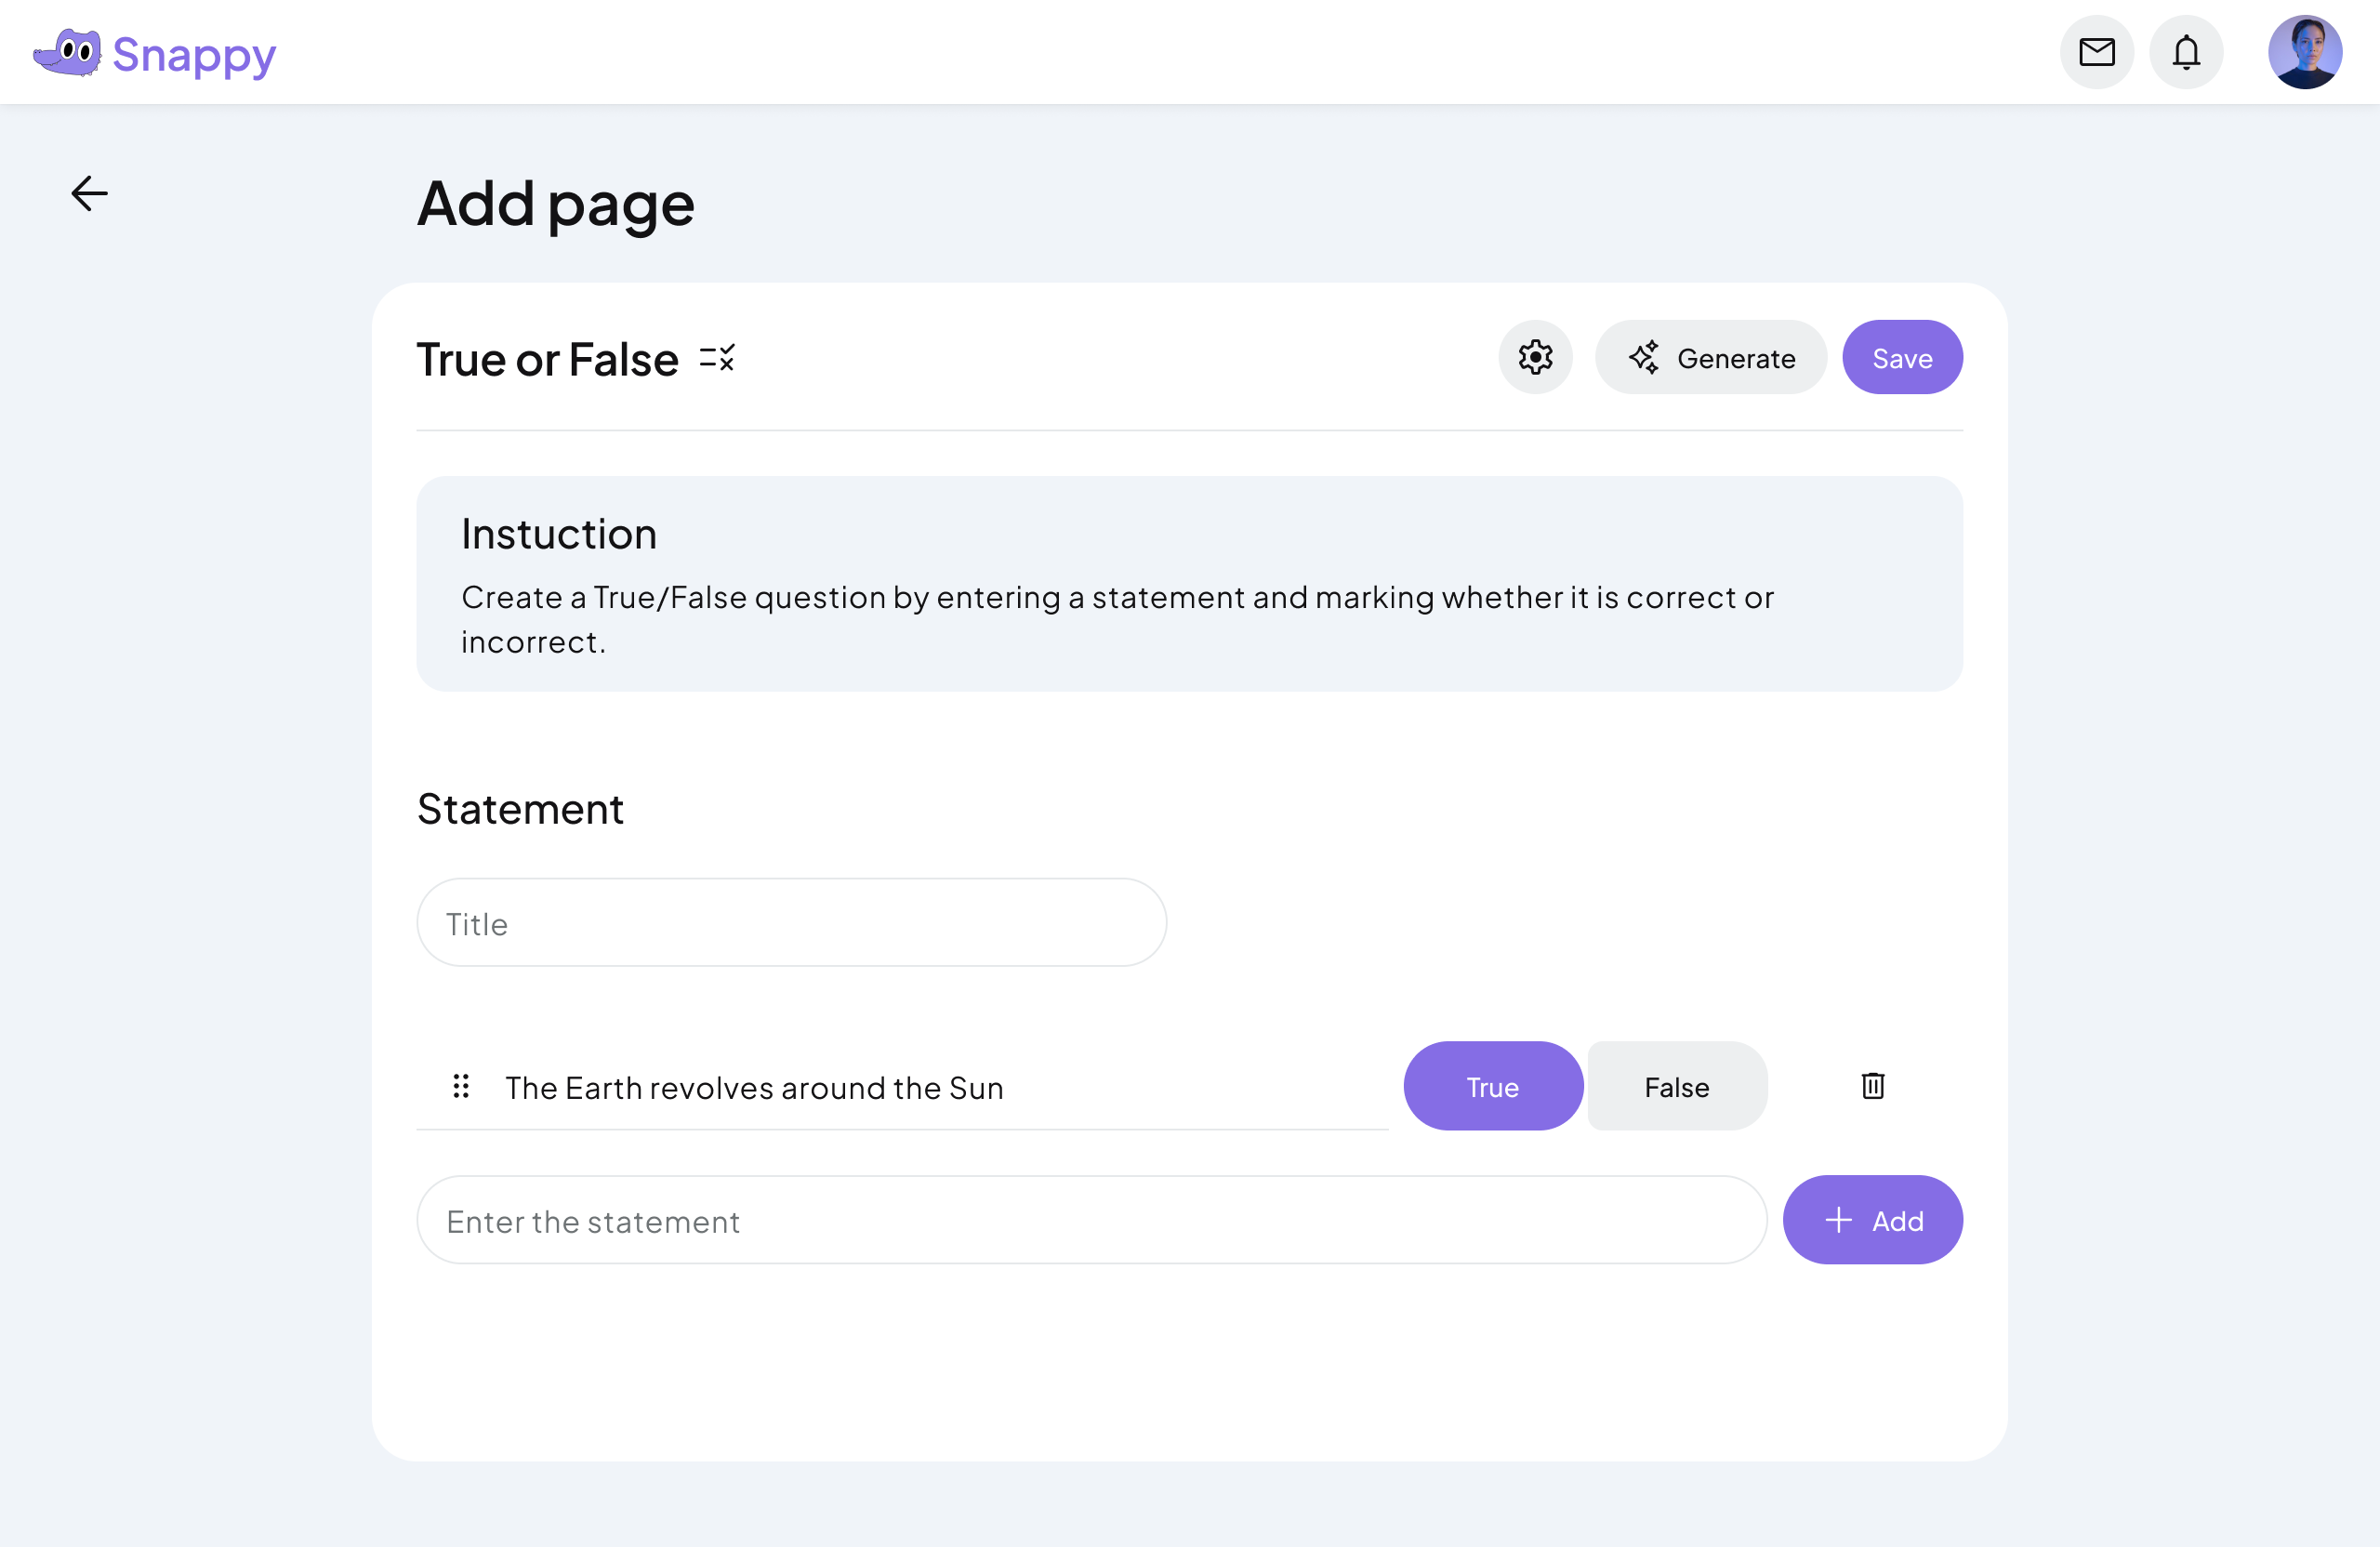Save the page
This screenshot has width=2380, height=1547.
(x=1902, y=357)
